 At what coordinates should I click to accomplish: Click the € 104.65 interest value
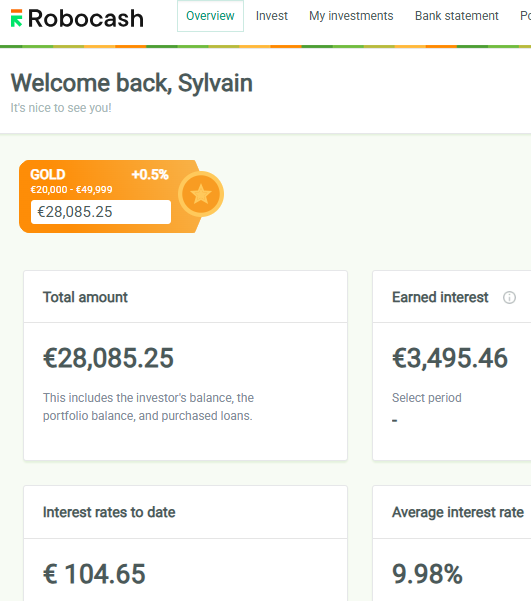click(x=94, y=574)
